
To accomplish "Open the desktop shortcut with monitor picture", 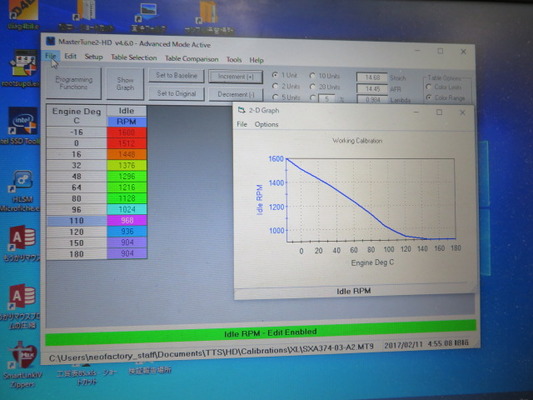I will click(x=148, y=17).
